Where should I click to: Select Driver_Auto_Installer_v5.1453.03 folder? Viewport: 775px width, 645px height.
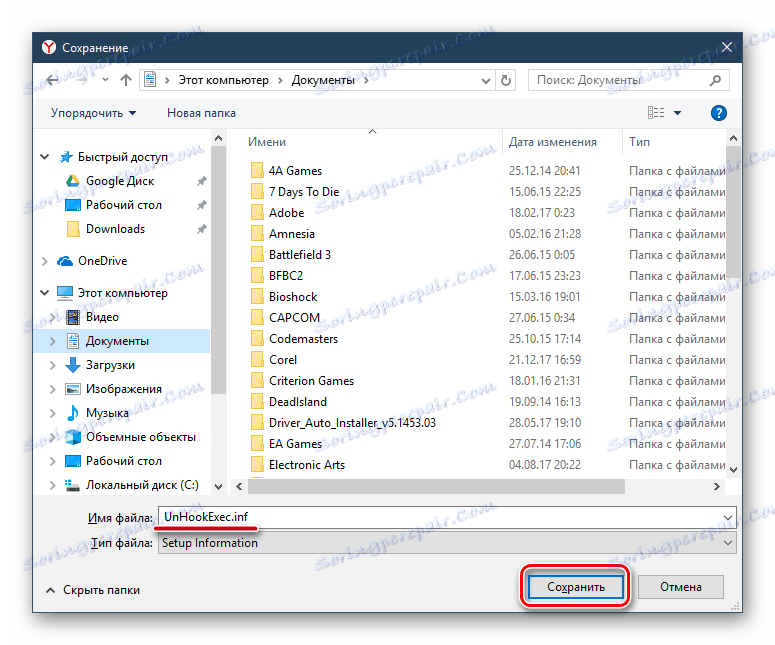click(x=352, y=423)
